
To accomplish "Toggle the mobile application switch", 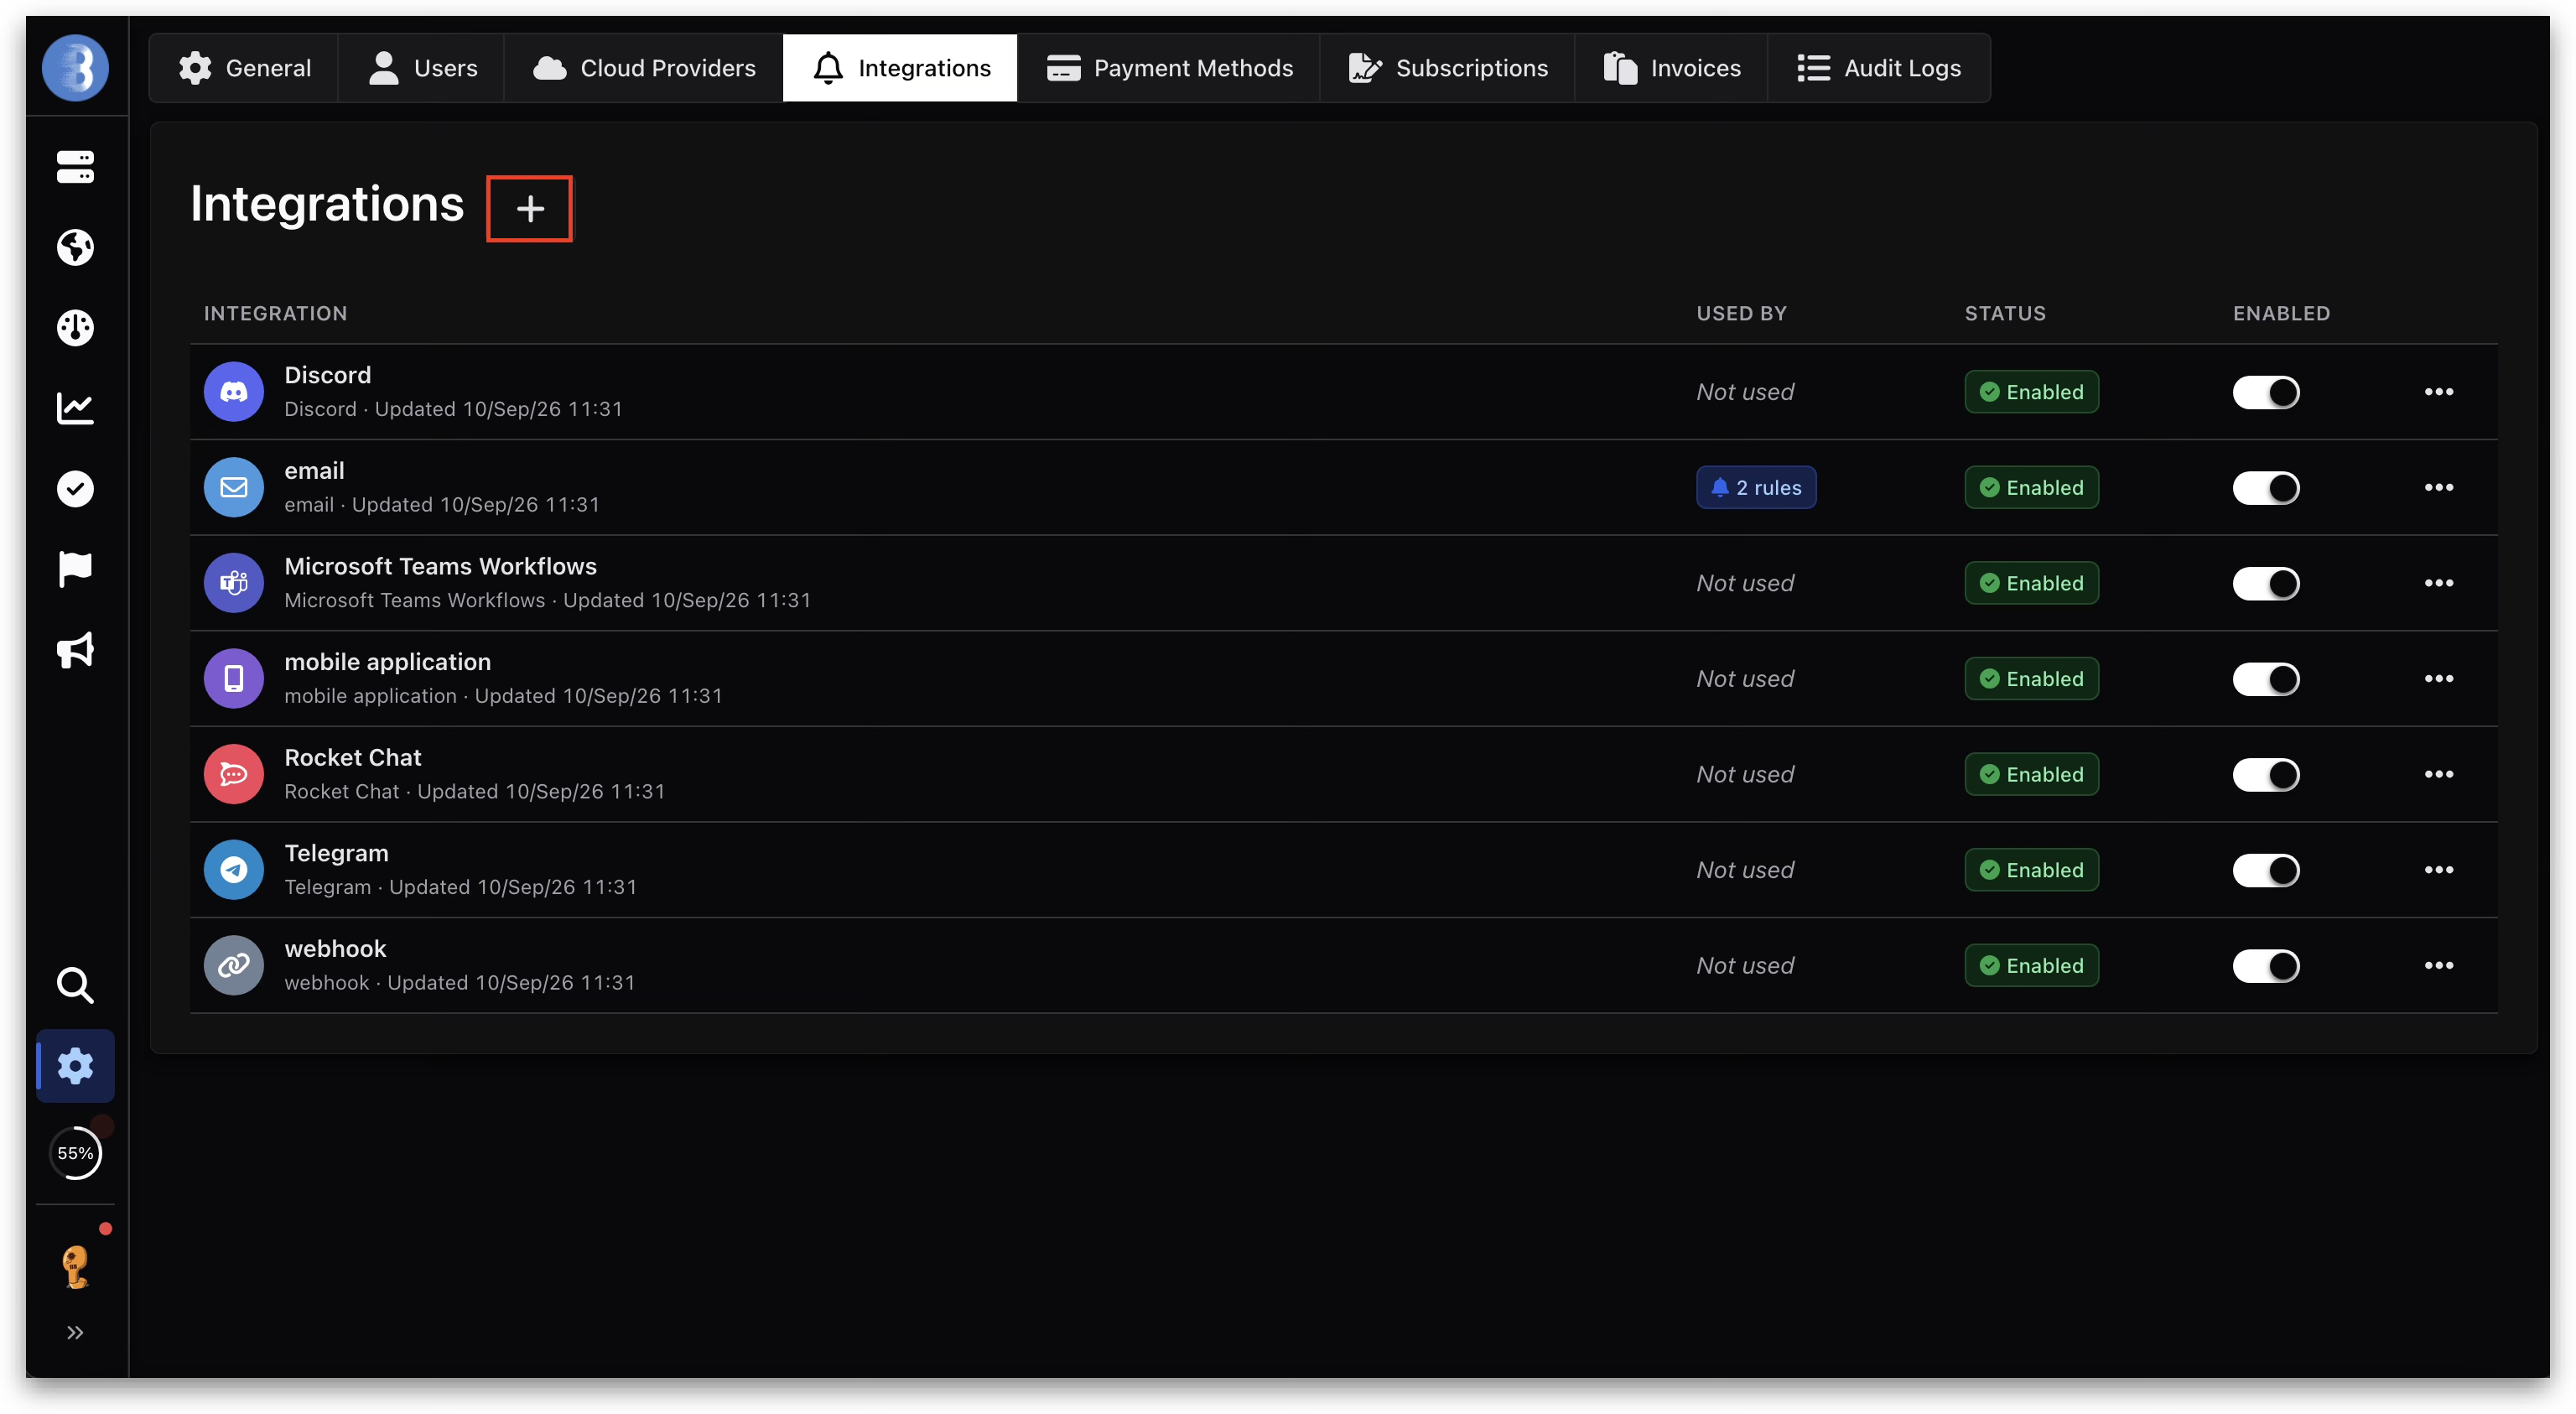I will coord(2266,679).
